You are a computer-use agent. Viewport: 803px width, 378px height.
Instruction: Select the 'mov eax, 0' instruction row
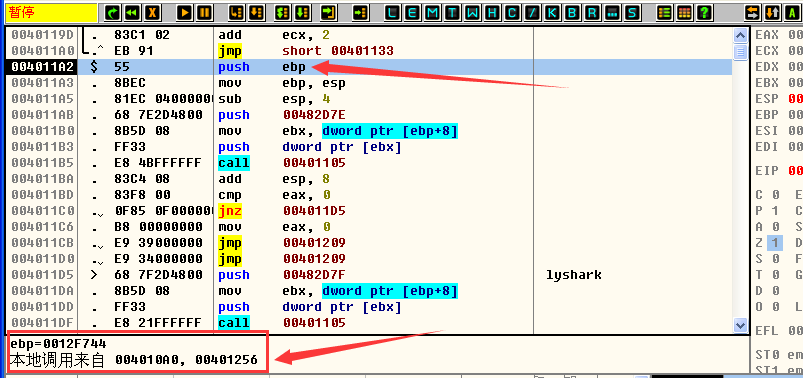pos(369,226)
